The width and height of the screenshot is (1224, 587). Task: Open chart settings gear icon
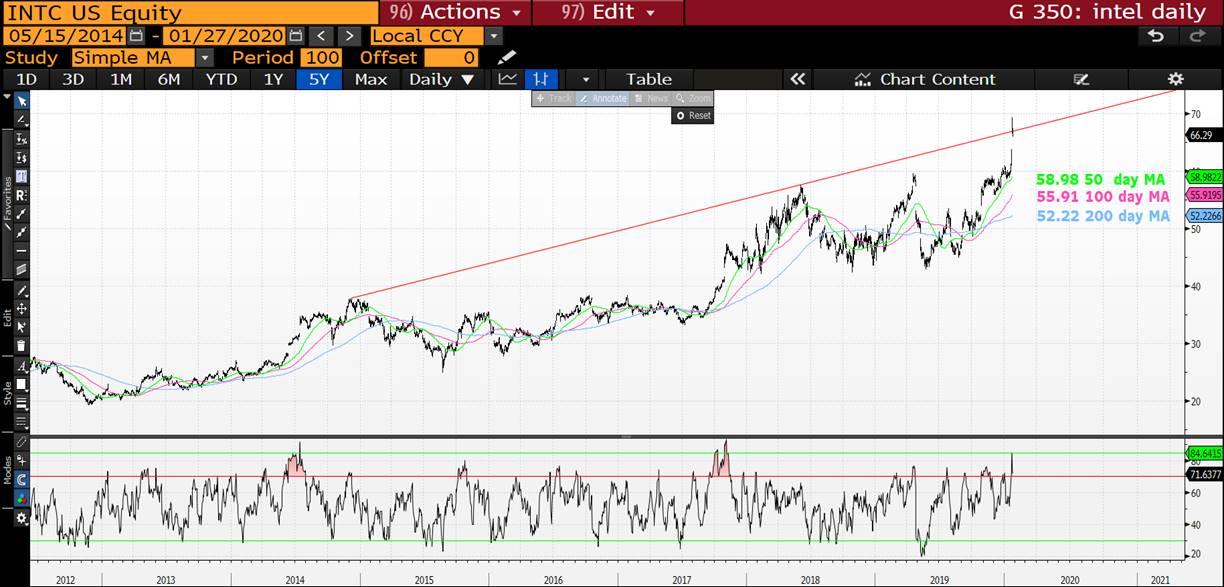pyautogui.click(x=1176, y=79)
